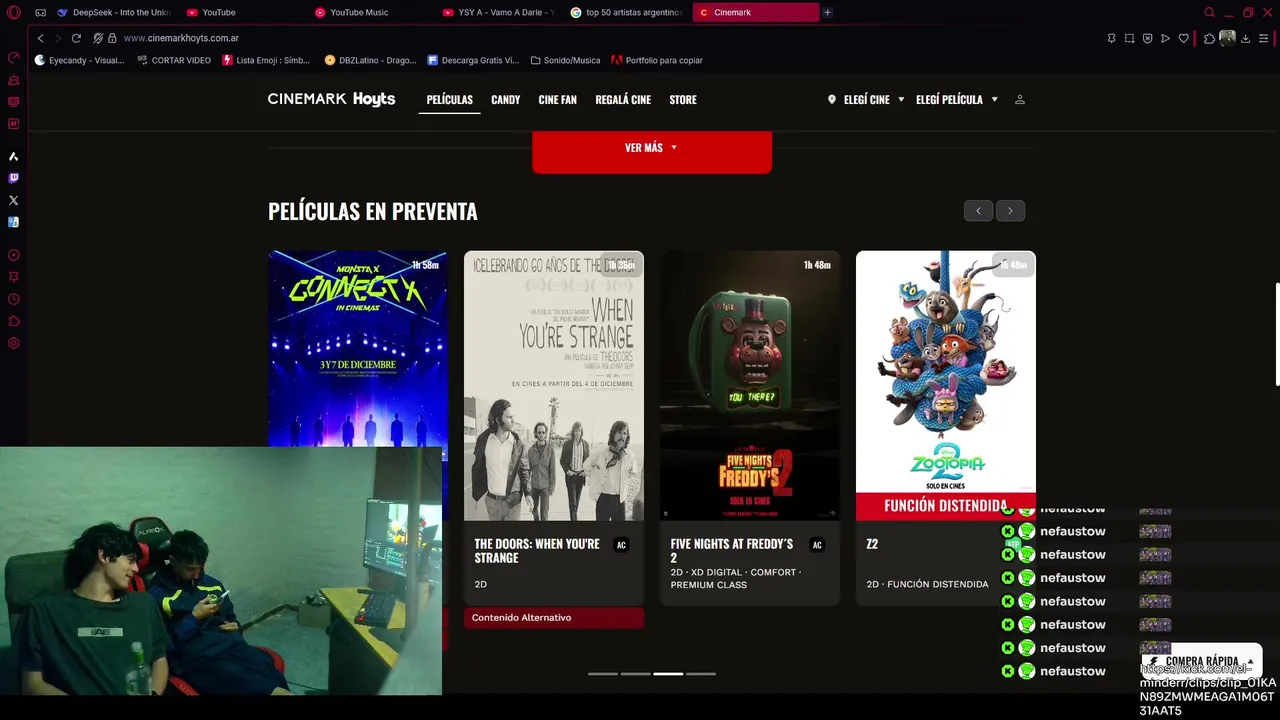Open sidebar Settings gear icon
Viewport: 1280px width, 720px height.
point(14,343)
